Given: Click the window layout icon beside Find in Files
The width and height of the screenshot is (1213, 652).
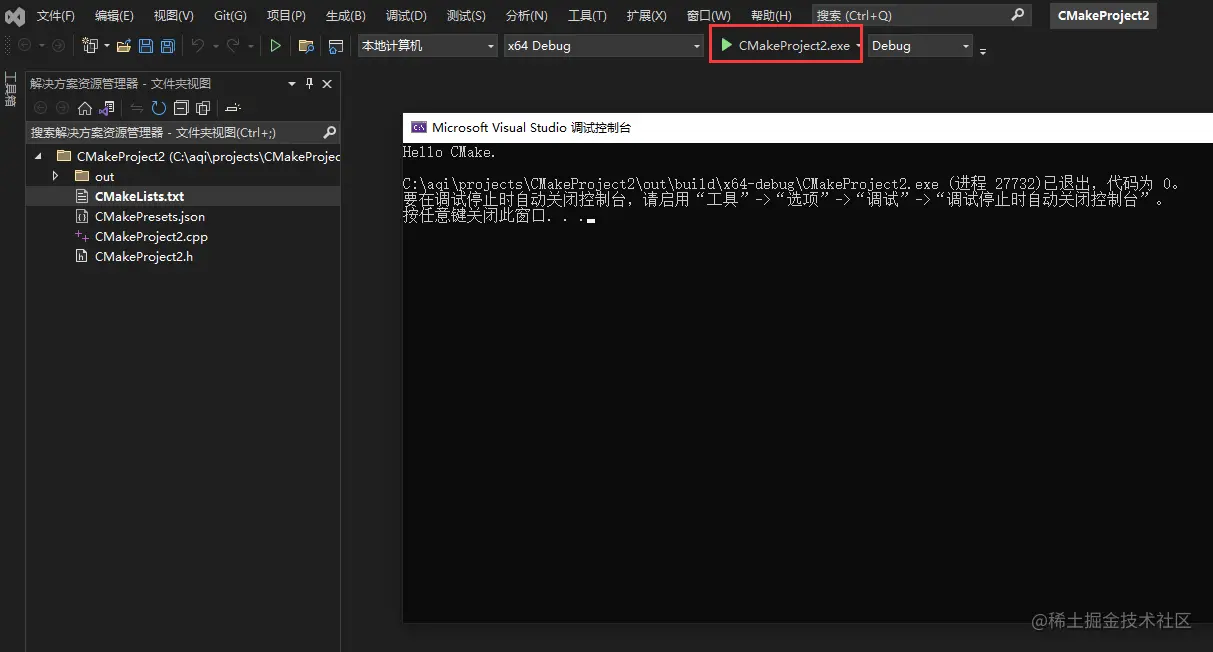Looking at the screenshot, I should pos(336,46).
